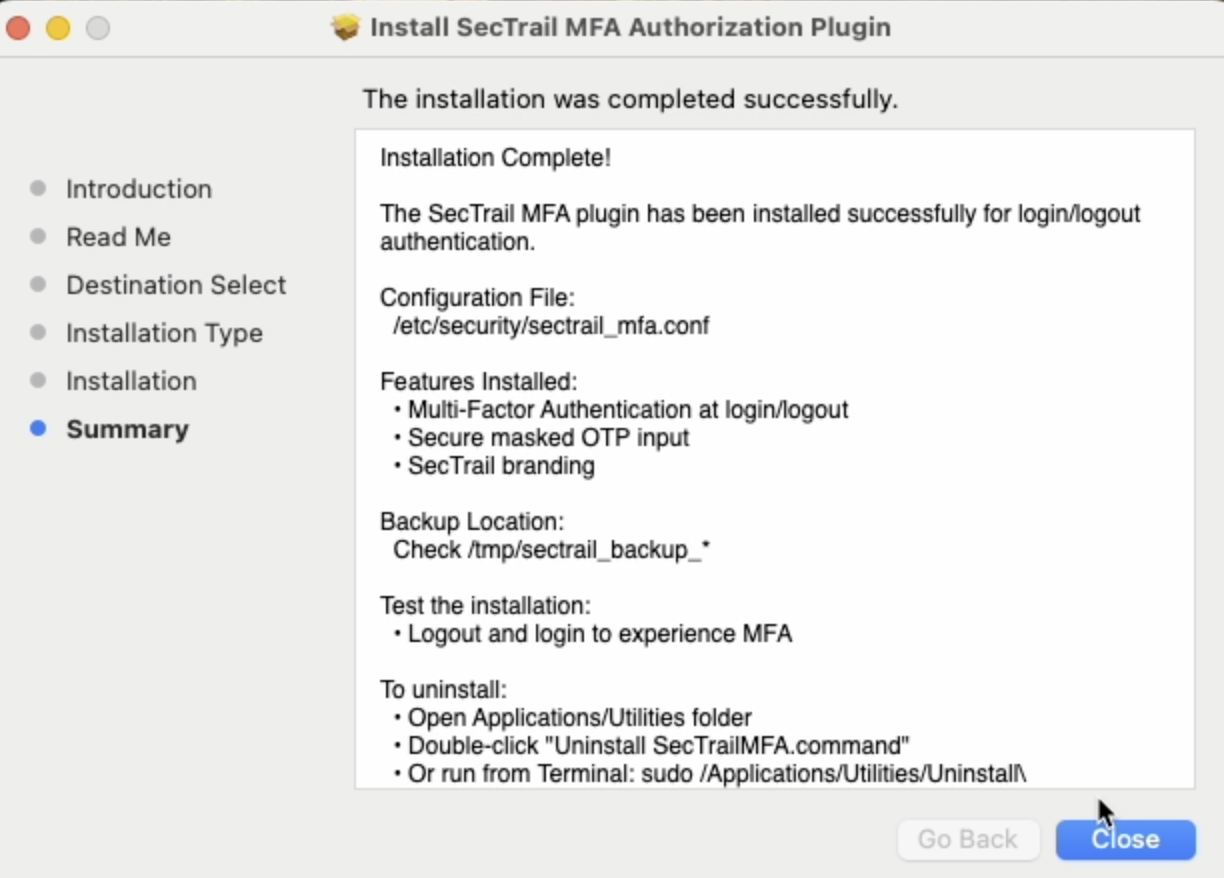Click the Installation Type step indicator dot

pos(38,333)
